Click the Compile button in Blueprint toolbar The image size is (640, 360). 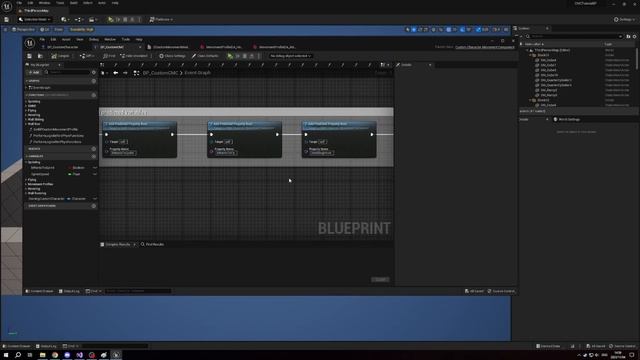(60, 56)
